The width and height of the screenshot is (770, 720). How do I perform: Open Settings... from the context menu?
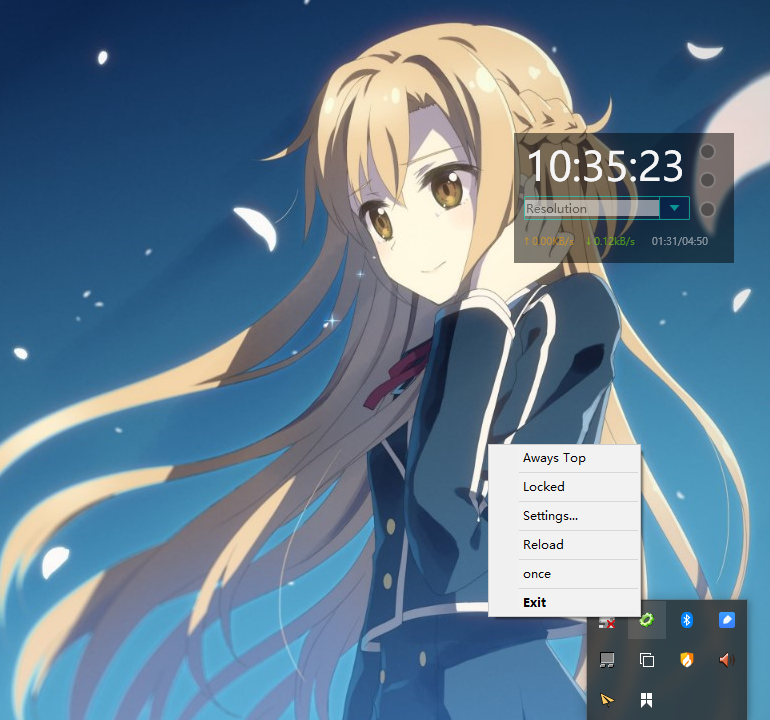pos(565,516)
